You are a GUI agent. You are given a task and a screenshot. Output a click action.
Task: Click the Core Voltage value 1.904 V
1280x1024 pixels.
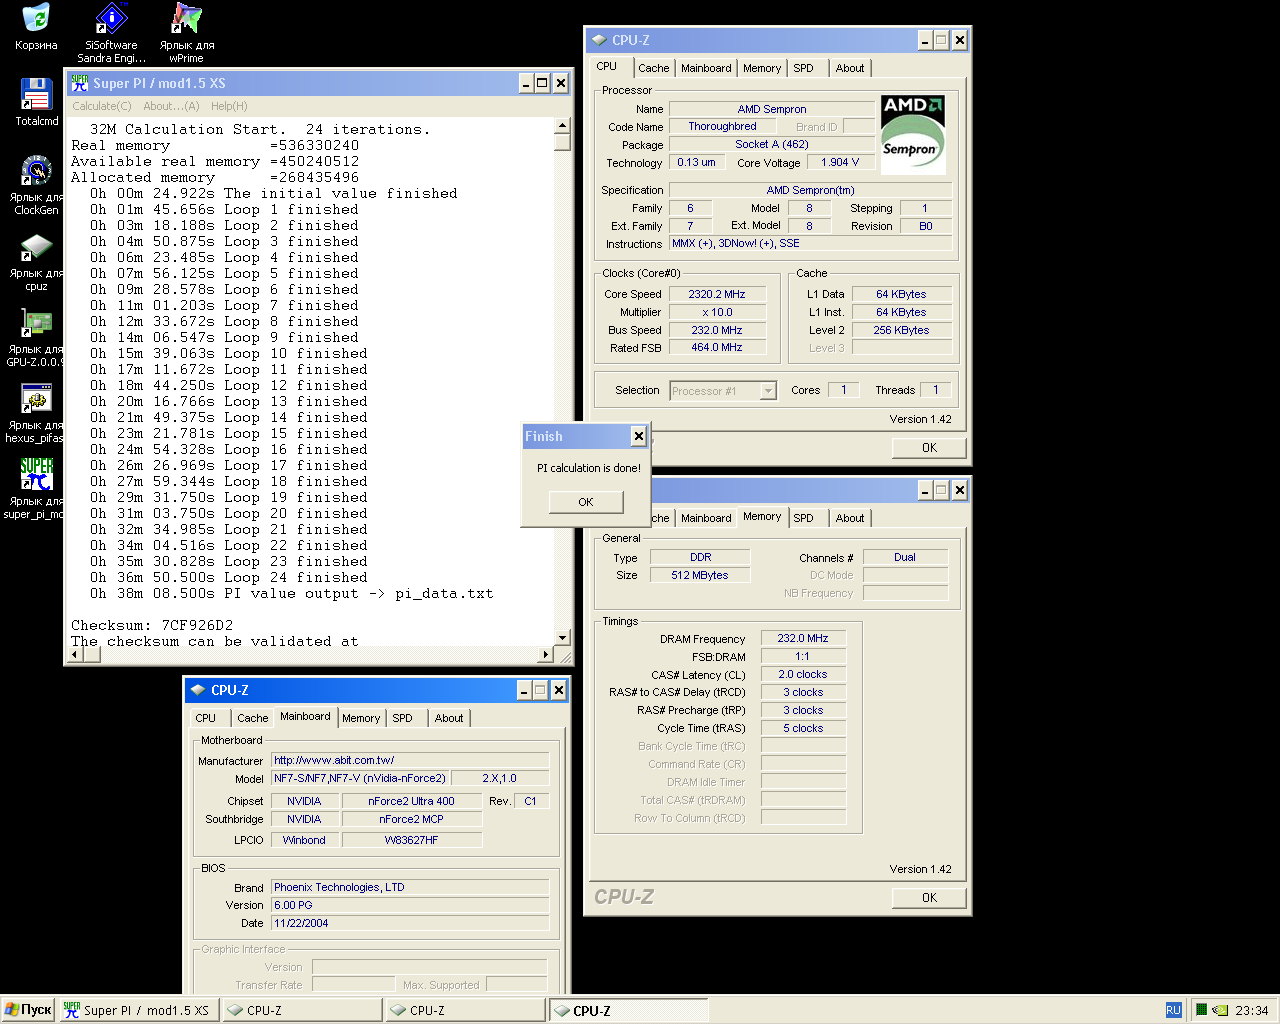(840, 162)
